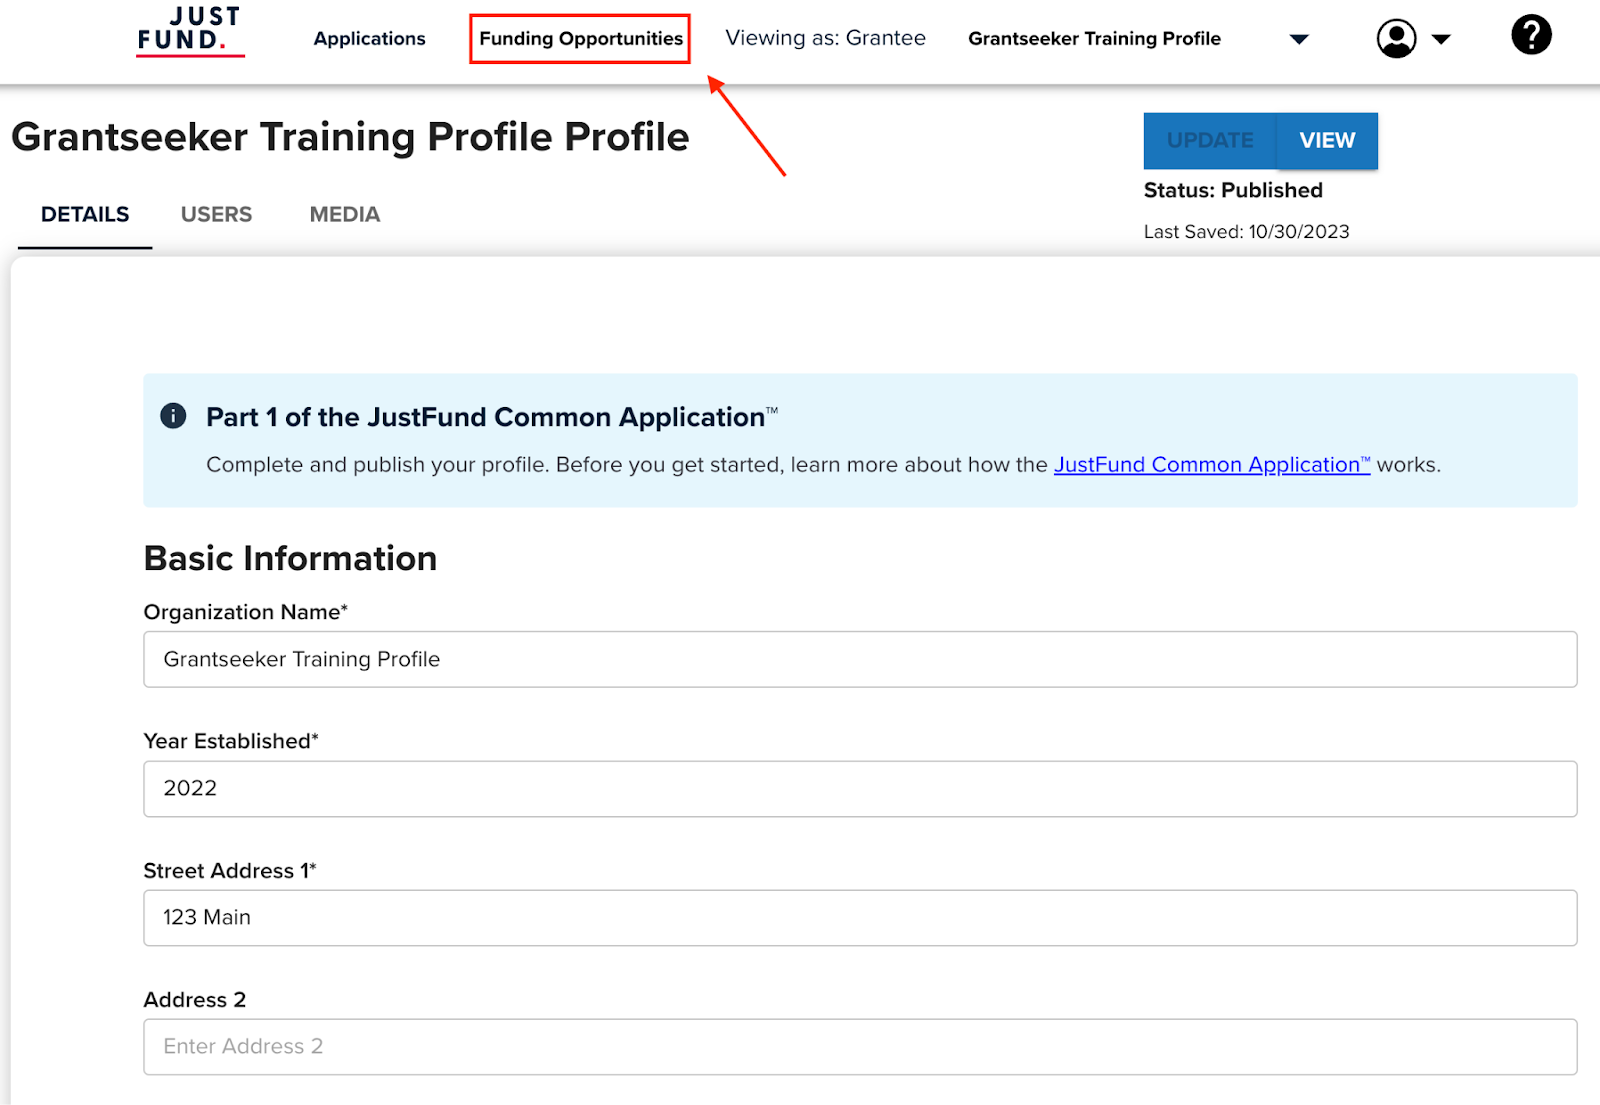Switch to the DETAILS tab
The height and width of the screenshot is (1105, 1600).
[85, 214]
